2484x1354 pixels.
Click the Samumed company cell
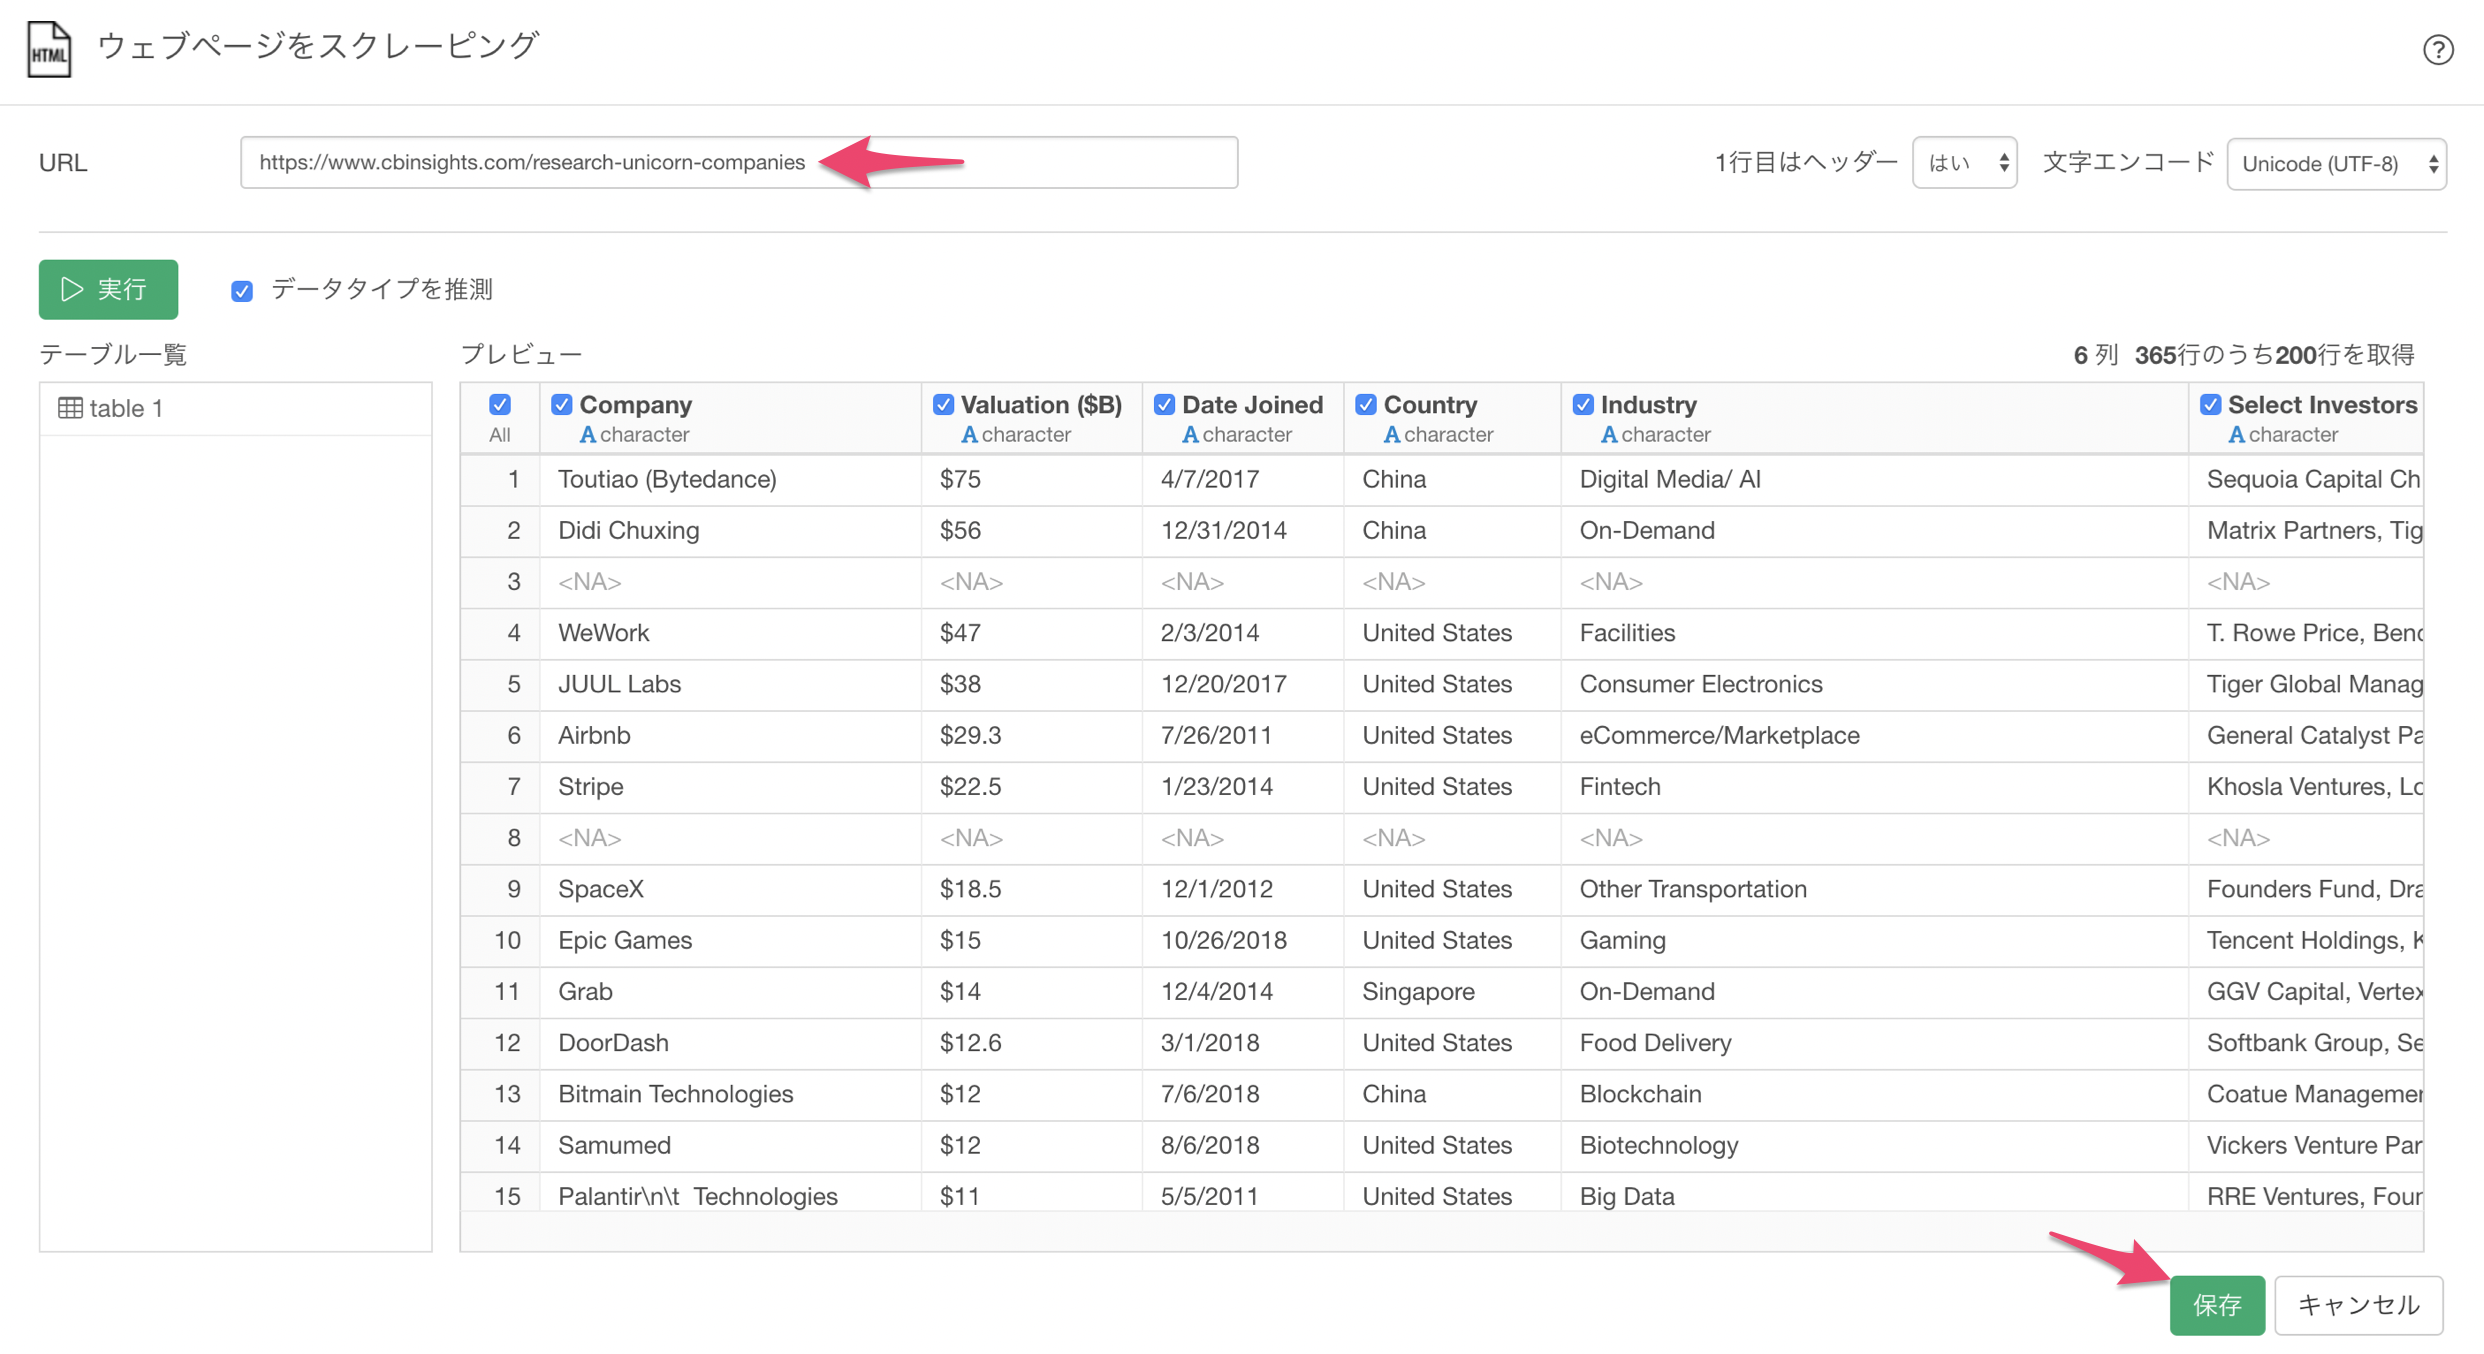731,1146
